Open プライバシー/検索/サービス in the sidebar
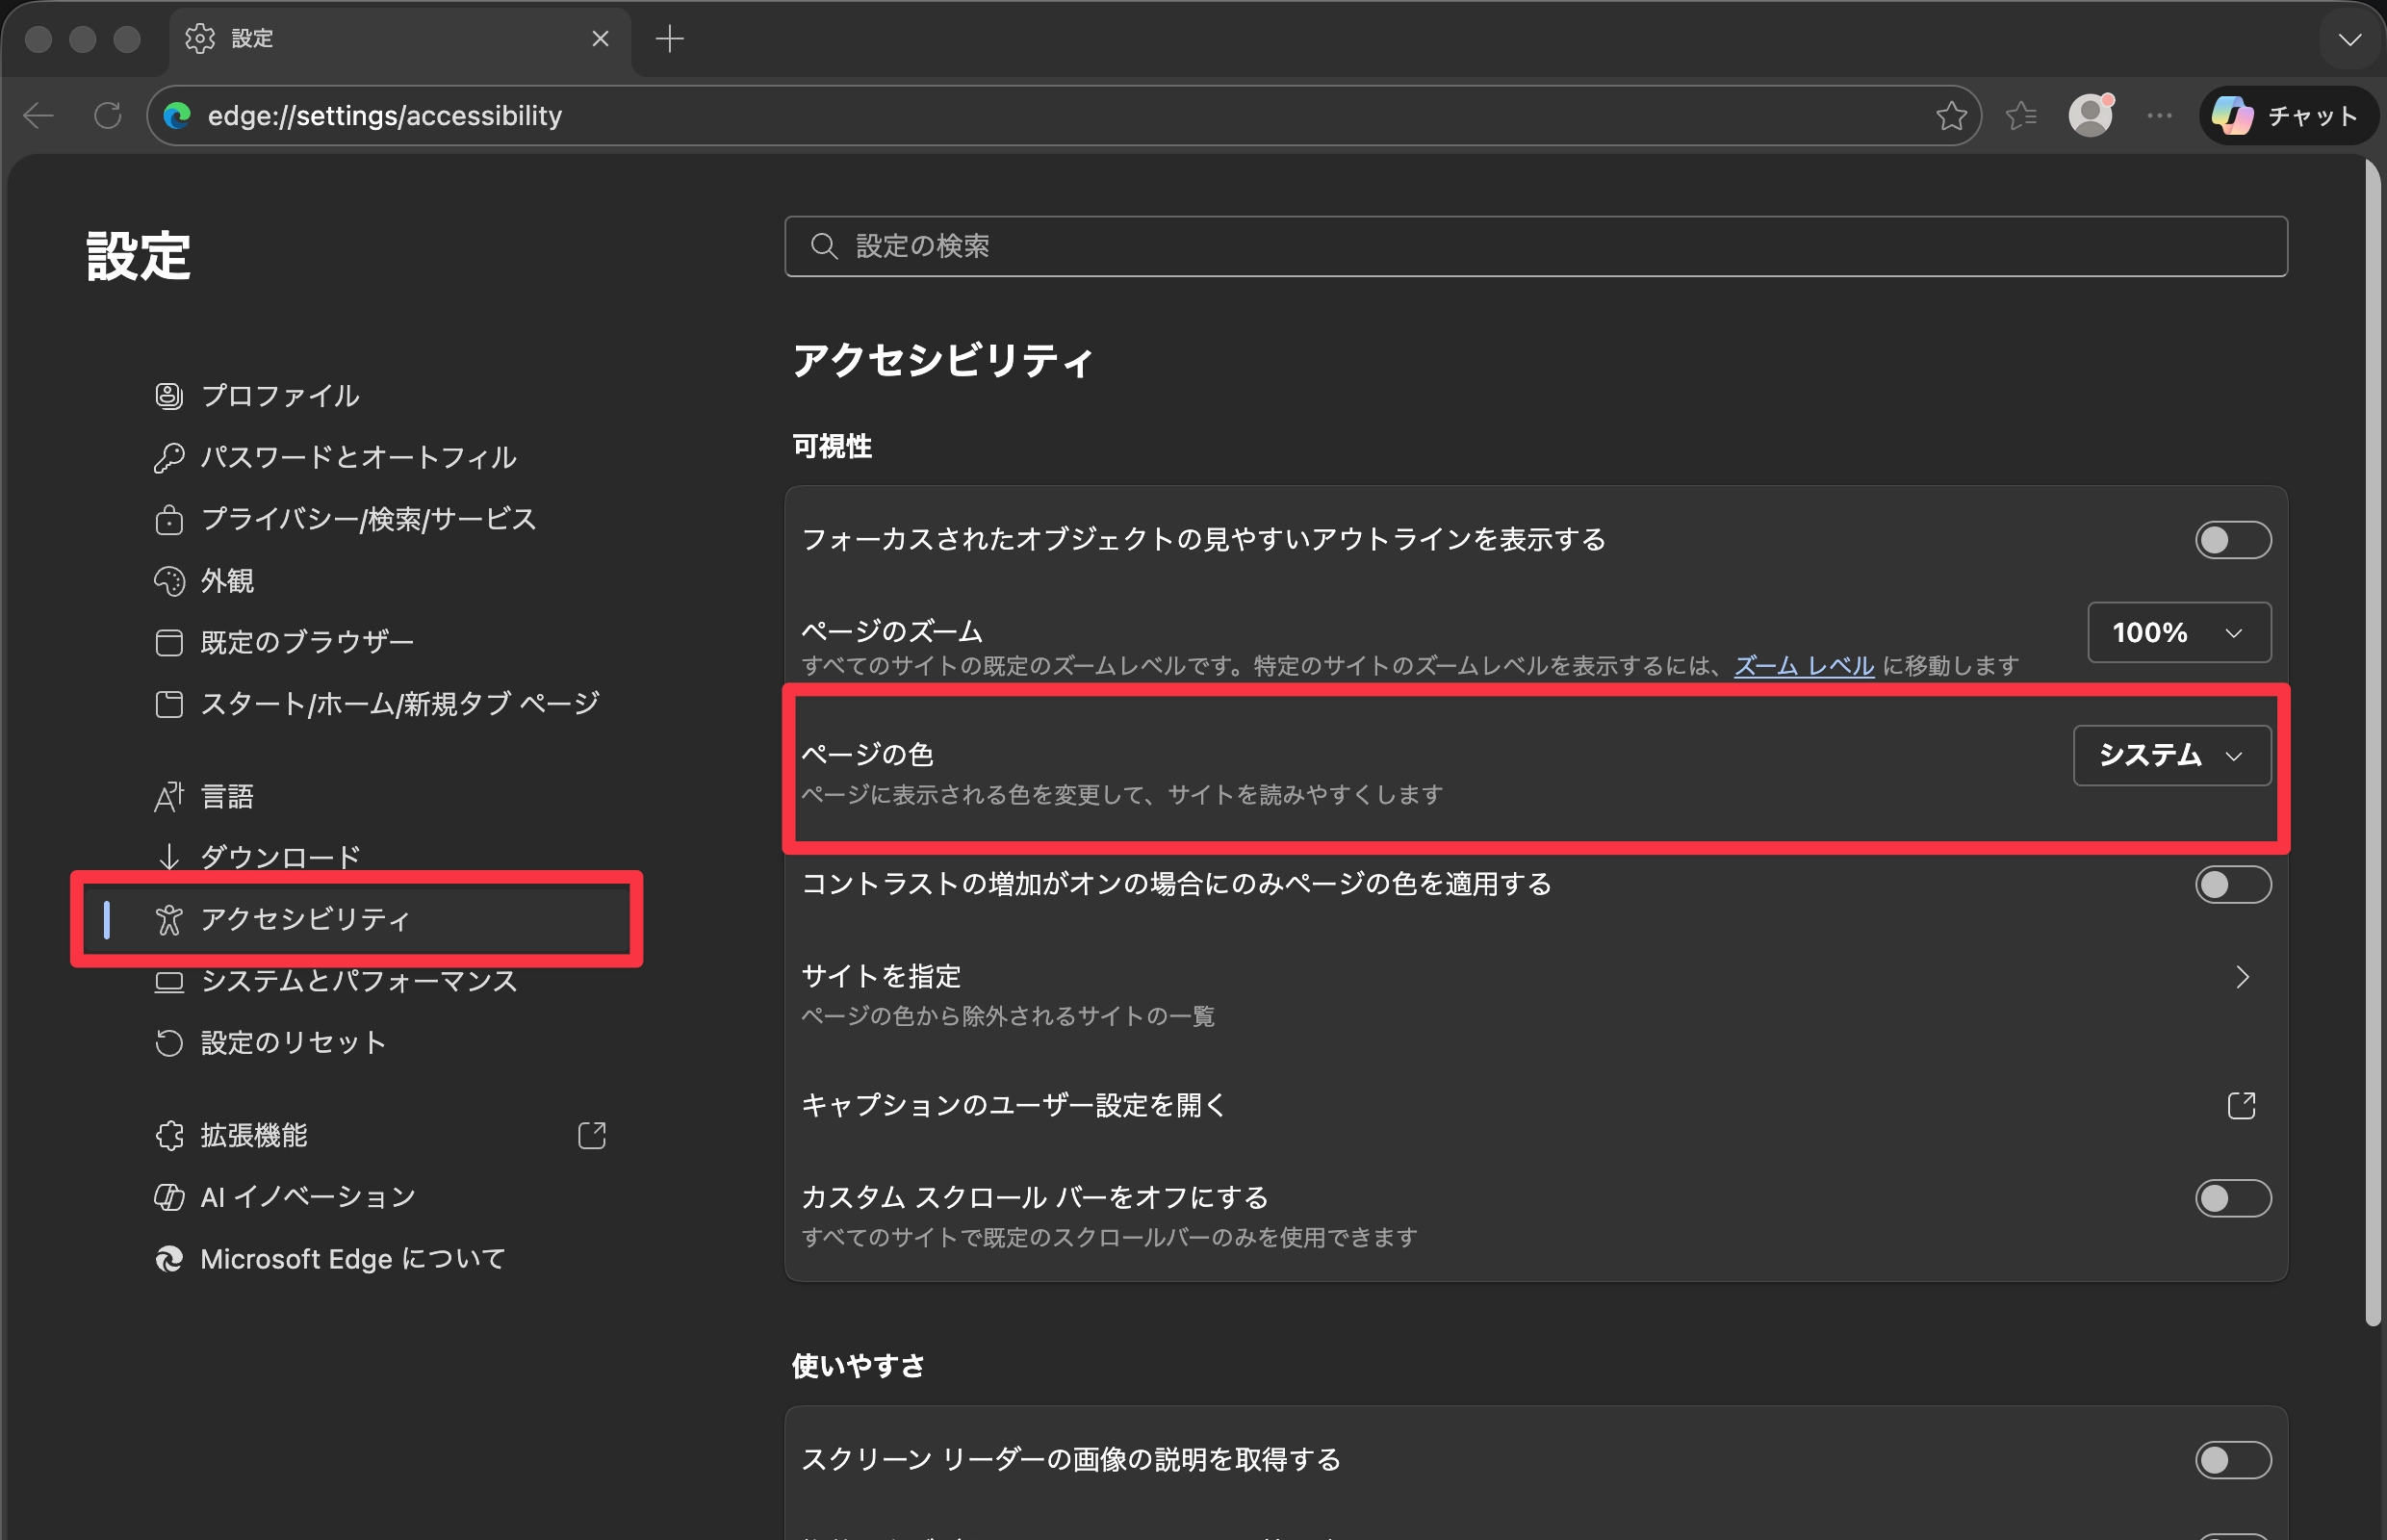The height and width of the screenshot is (1540, 2387). coord(368,519)
